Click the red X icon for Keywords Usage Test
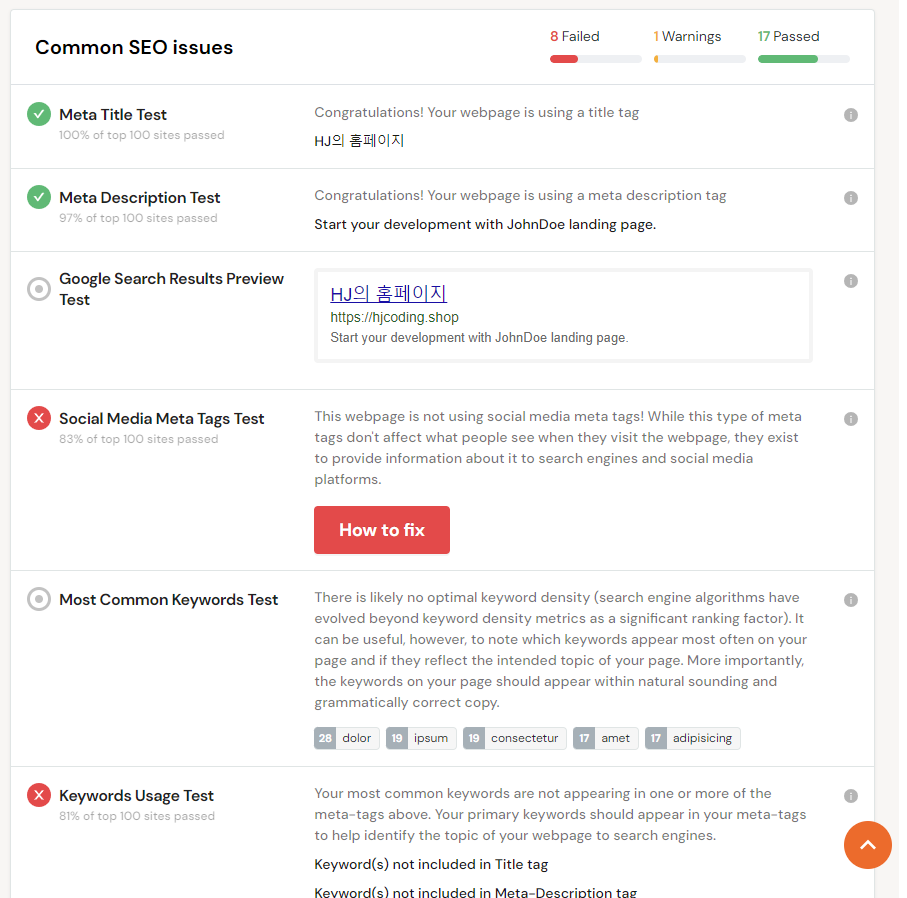Image resolution: width=907 pixels, height=898 pixels. pyautogui.click(x=39, y=795)
